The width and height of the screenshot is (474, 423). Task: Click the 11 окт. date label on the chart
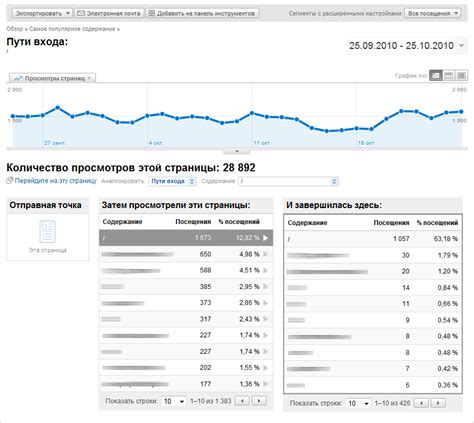[x=262, y=143]
